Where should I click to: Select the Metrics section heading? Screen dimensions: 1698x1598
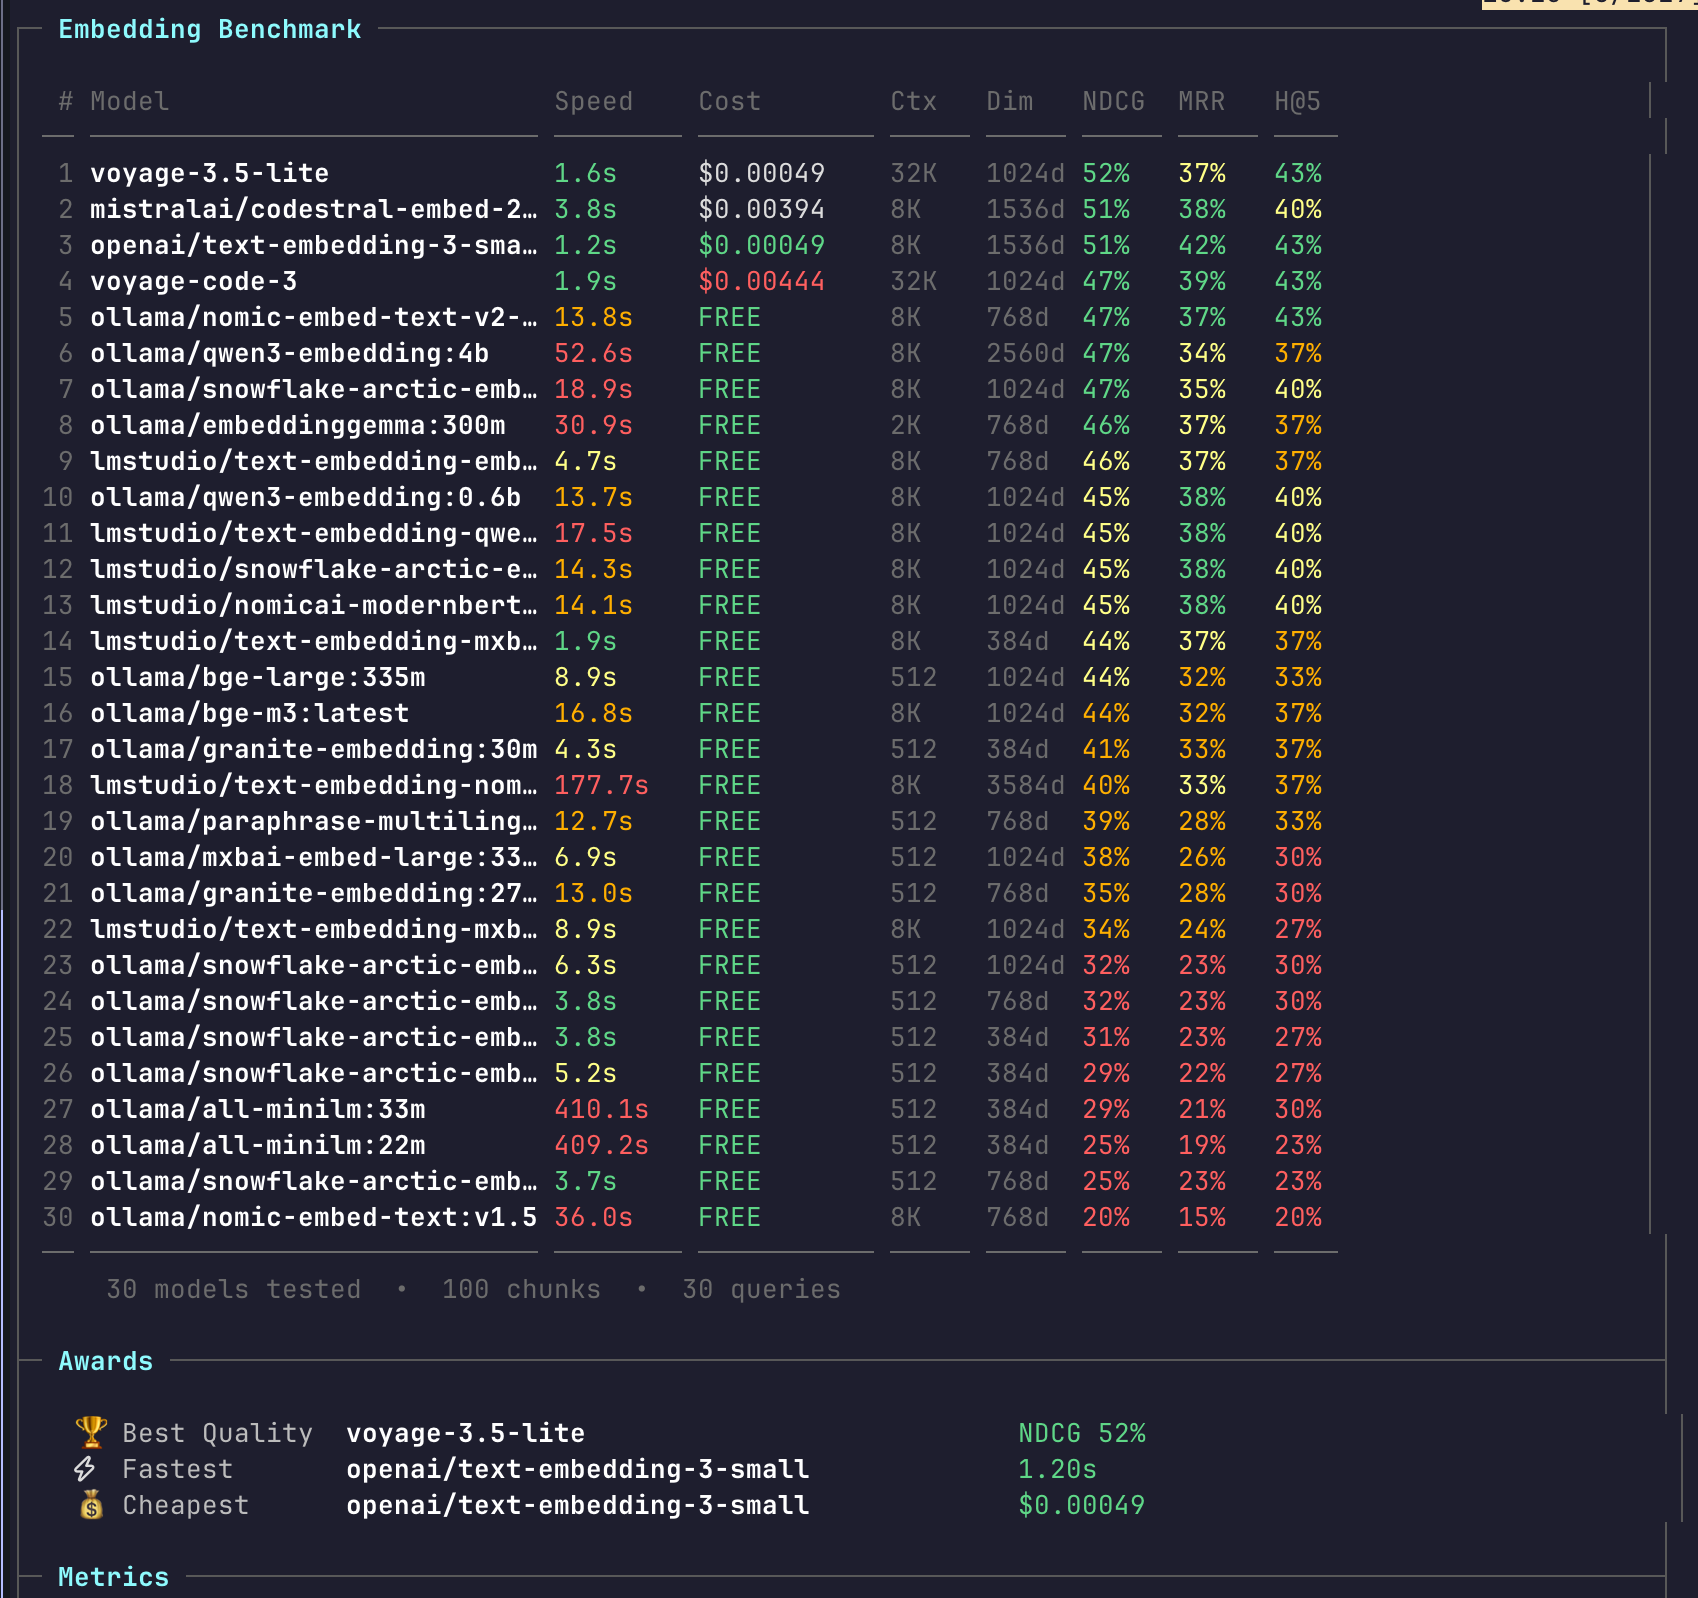coord(114,1577)
